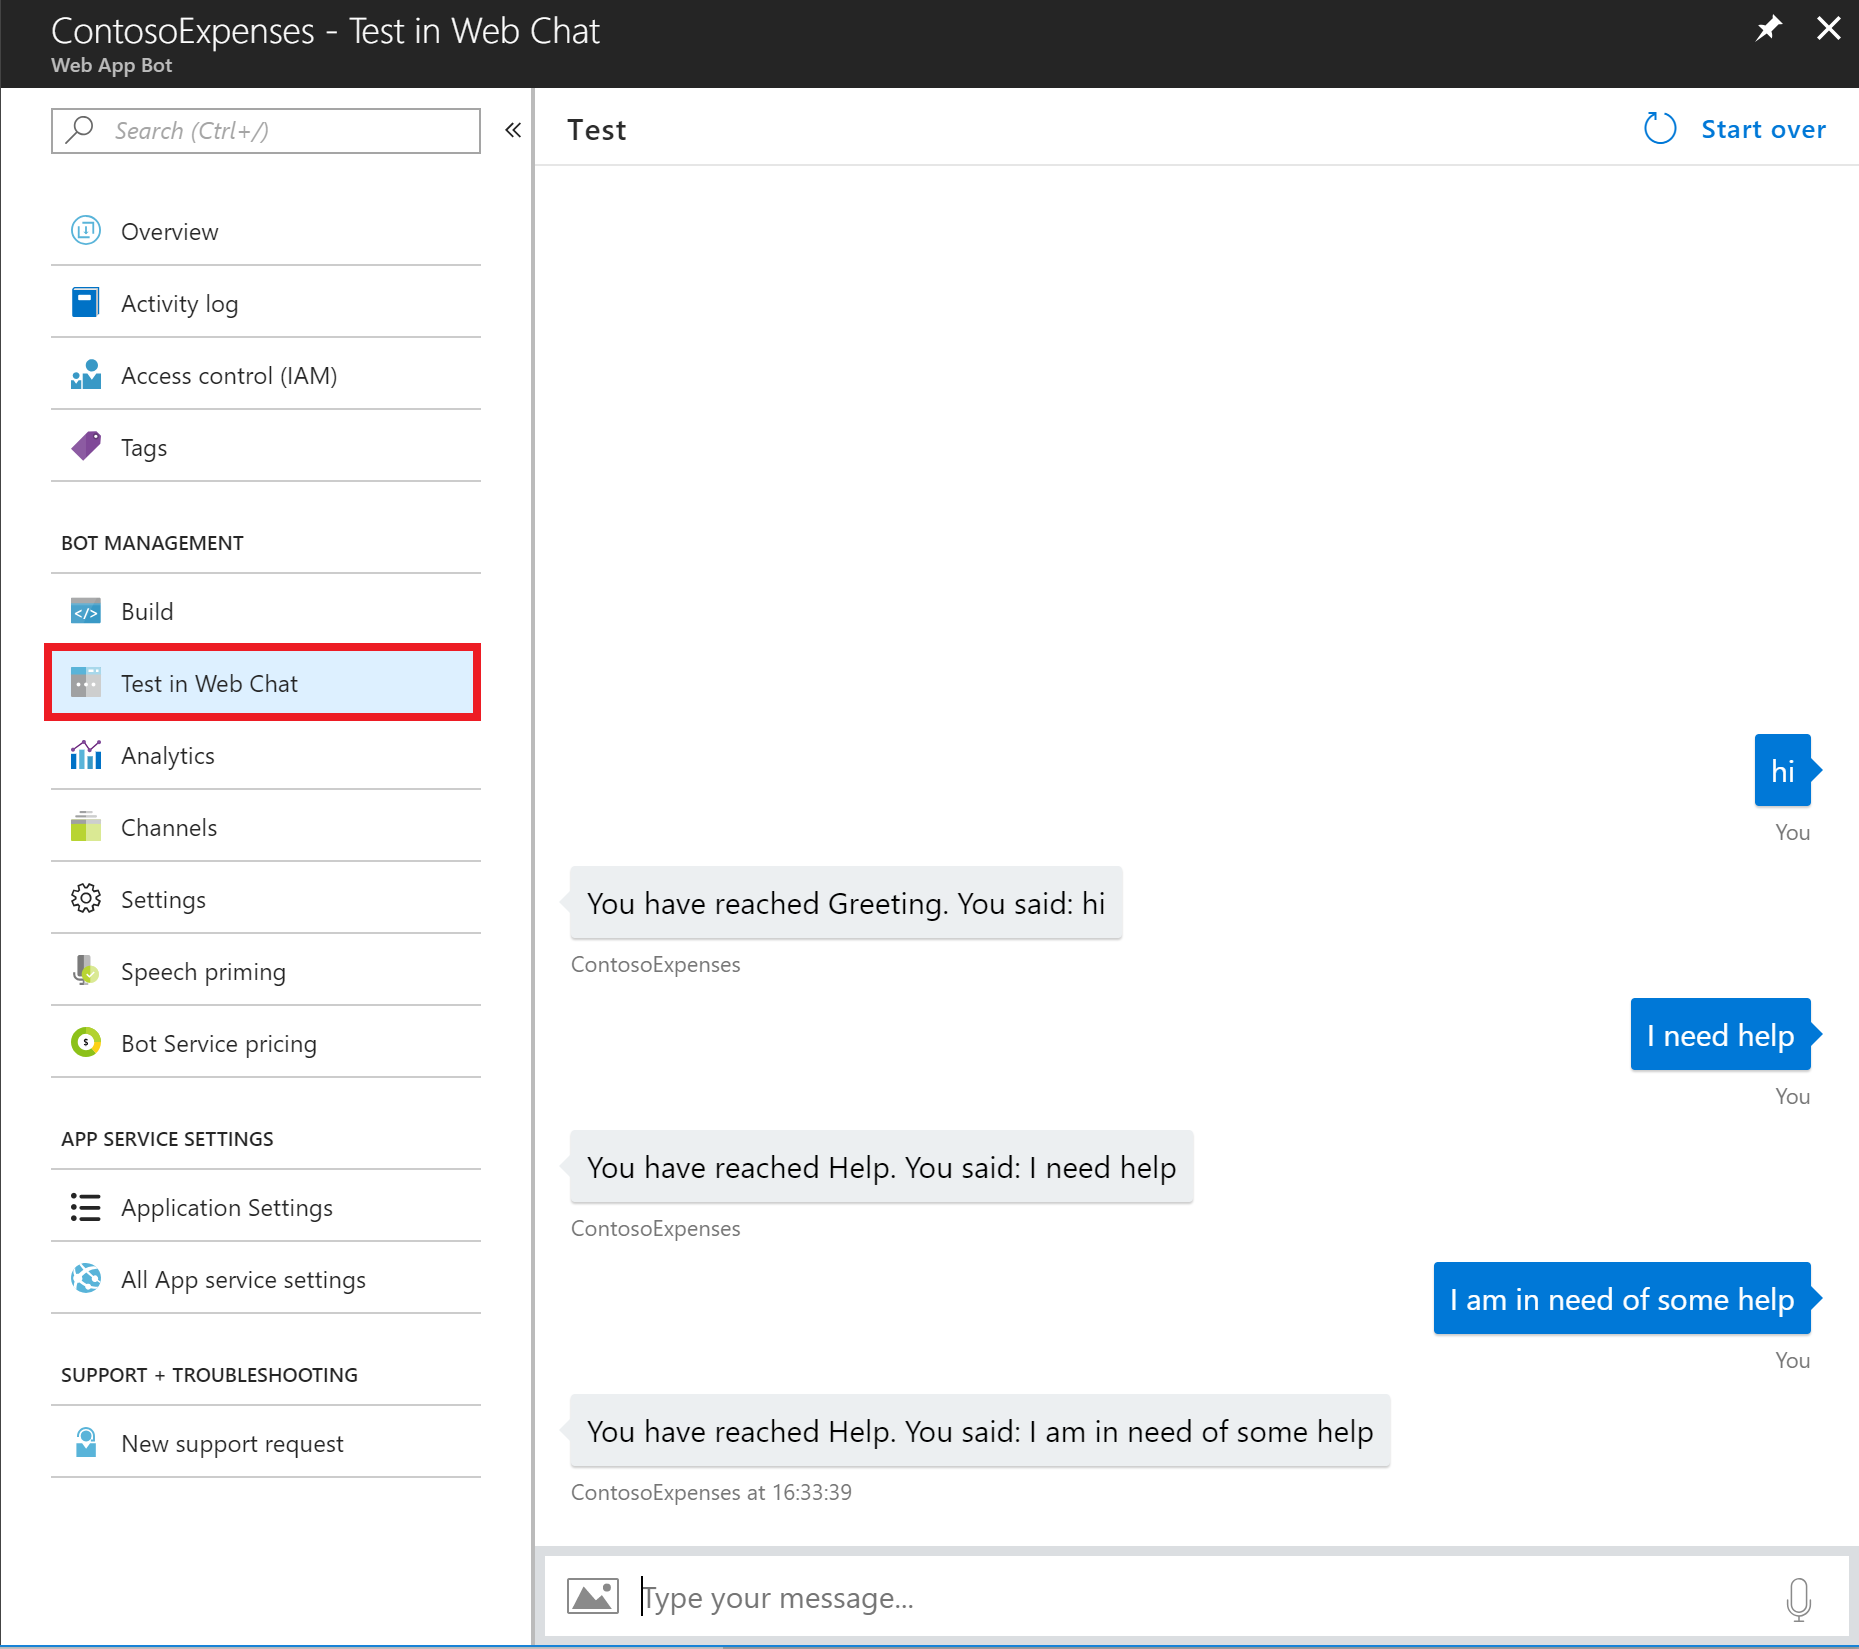Image resolution: width=1859 pixels, height=1649 pixels.
Task: Open All App service settings
Action: point(266,1279)
